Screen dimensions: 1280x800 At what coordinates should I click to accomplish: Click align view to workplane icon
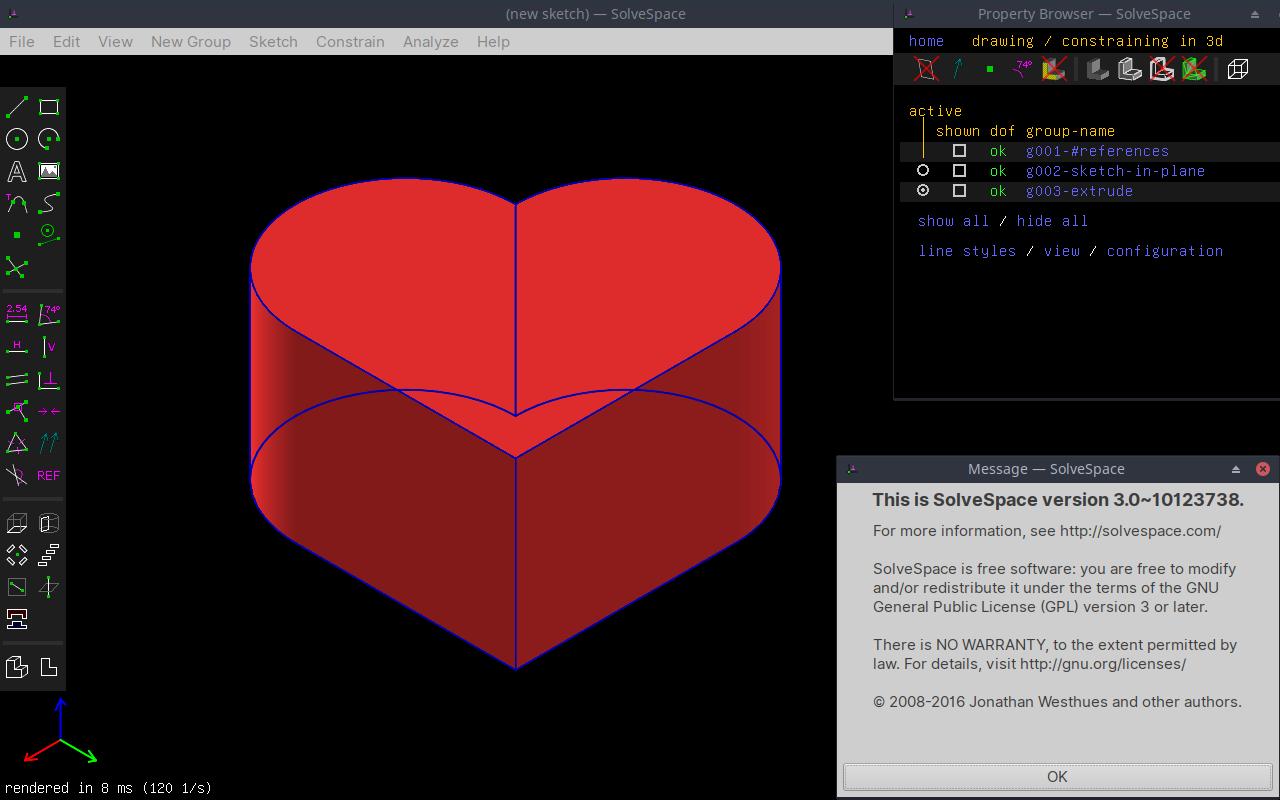pyautogui.click(x=49, y=667)
